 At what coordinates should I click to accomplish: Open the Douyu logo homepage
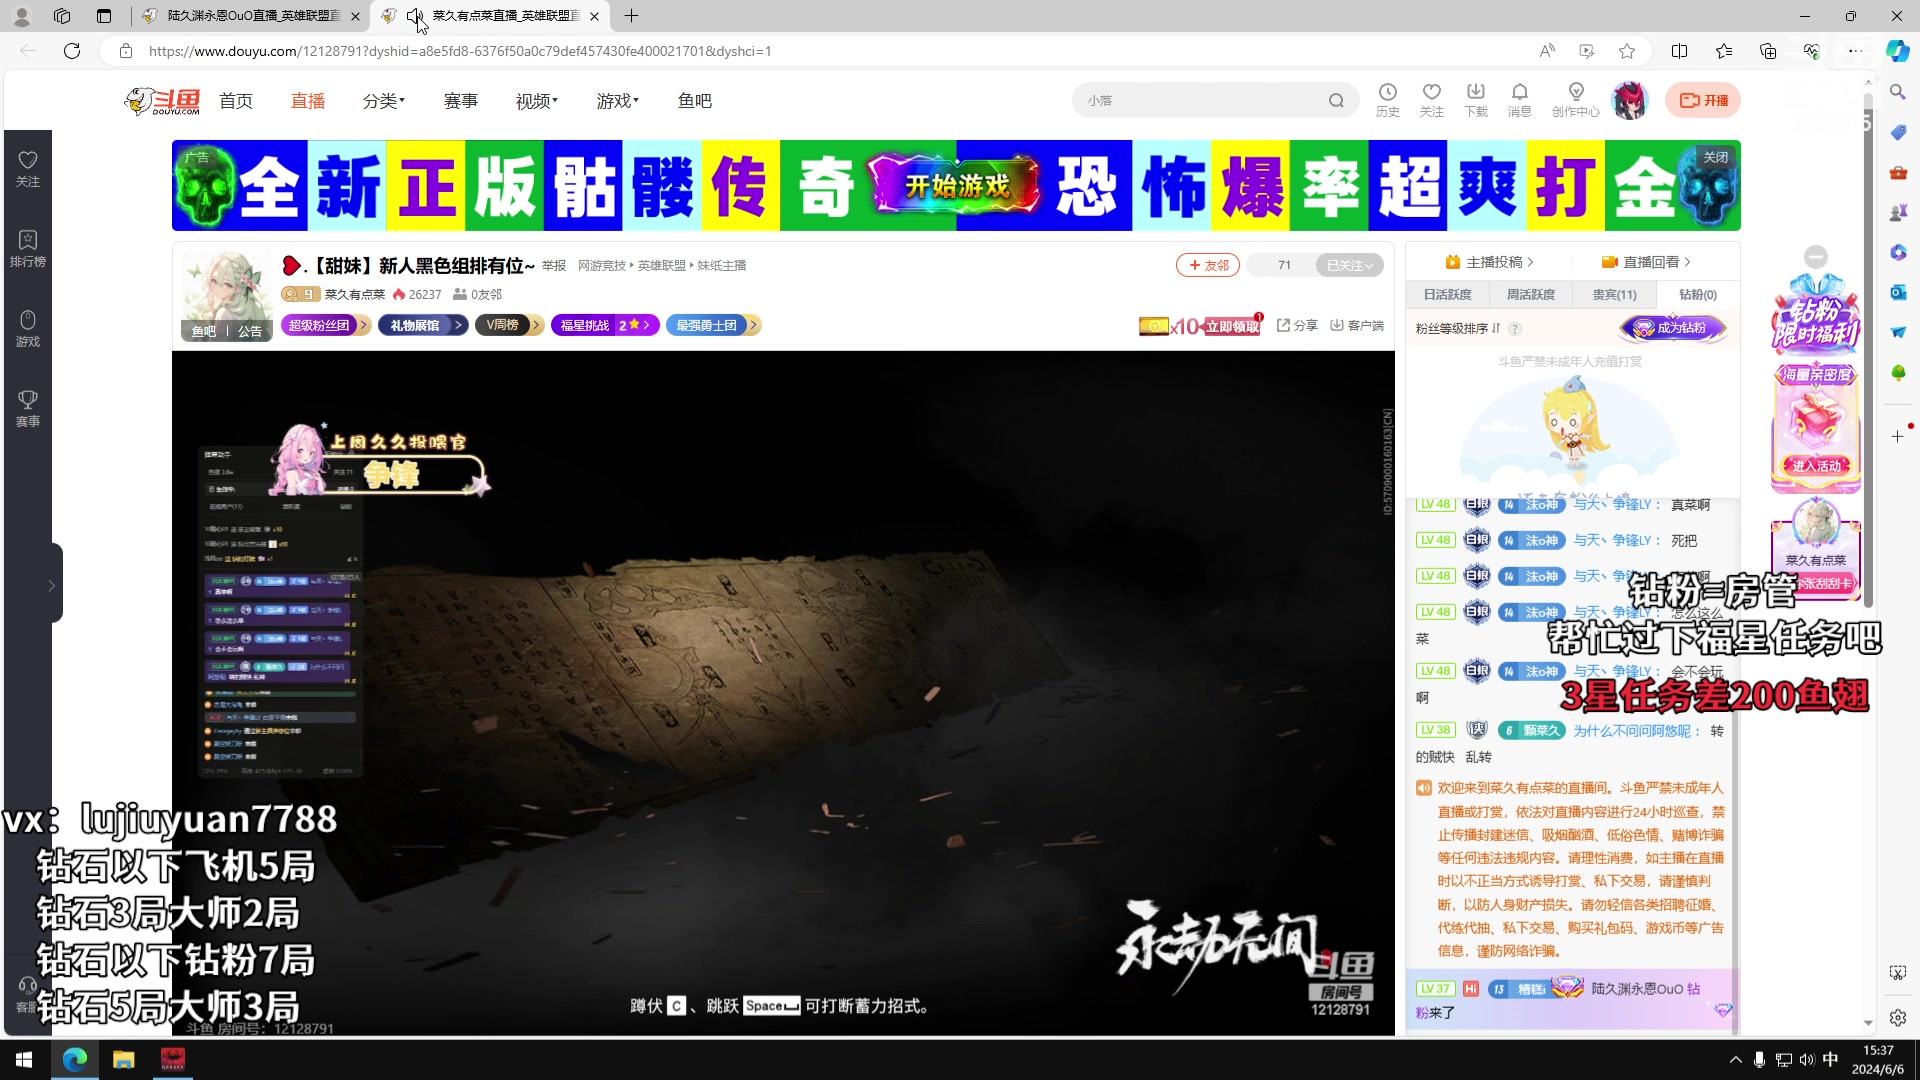point(162,101)
